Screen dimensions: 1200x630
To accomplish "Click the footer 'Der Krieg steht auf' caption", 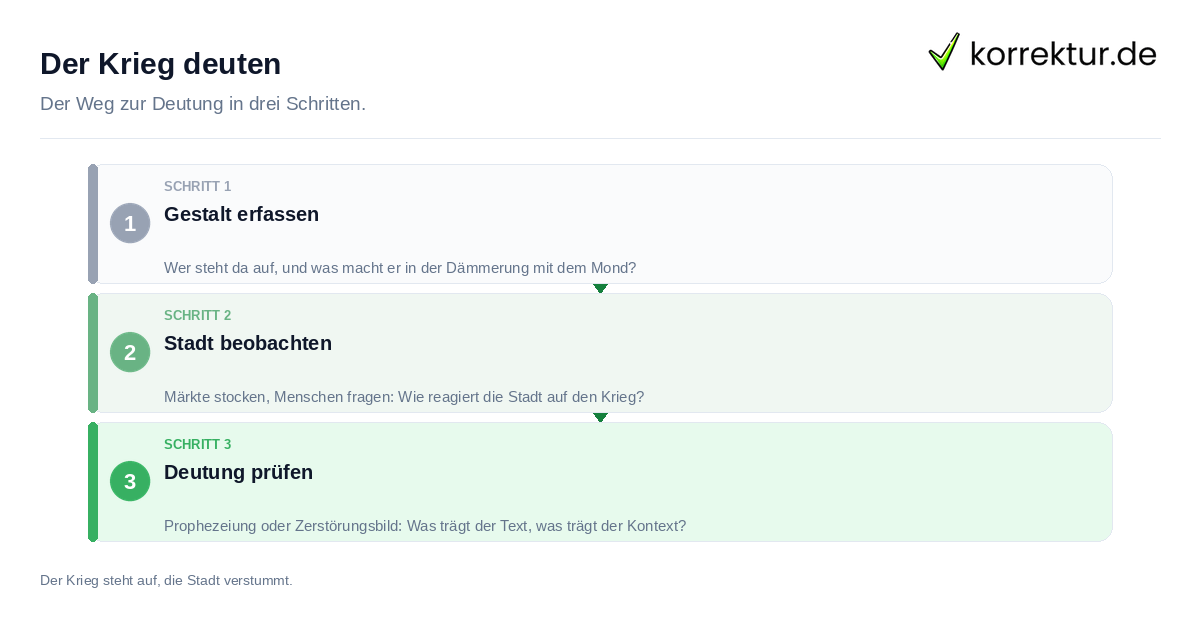I will click(166, 580).
